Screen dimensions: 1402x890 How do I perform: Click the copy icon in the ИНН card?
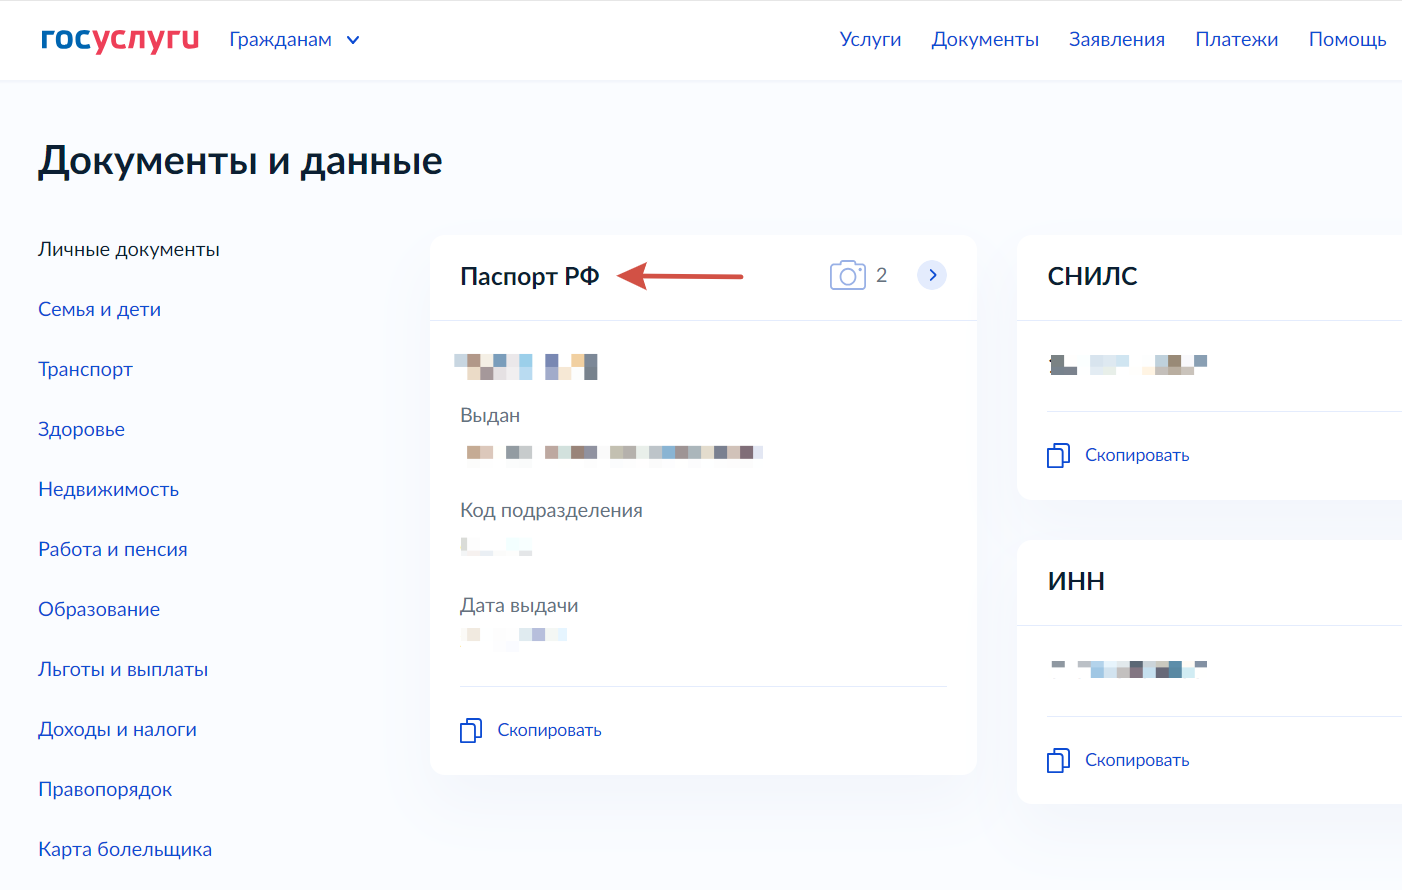(1058, 761)
